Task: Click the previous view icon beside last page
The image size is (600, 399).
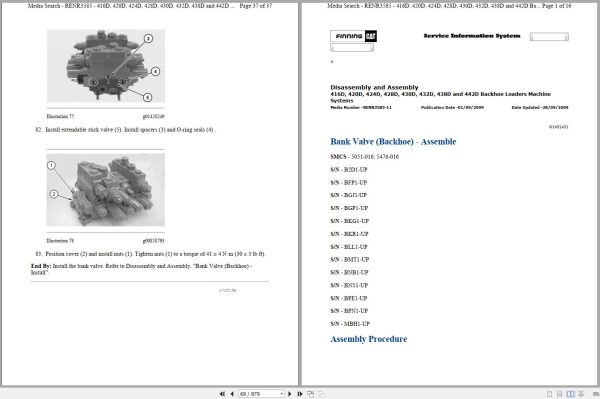Action: pos(310,394)
